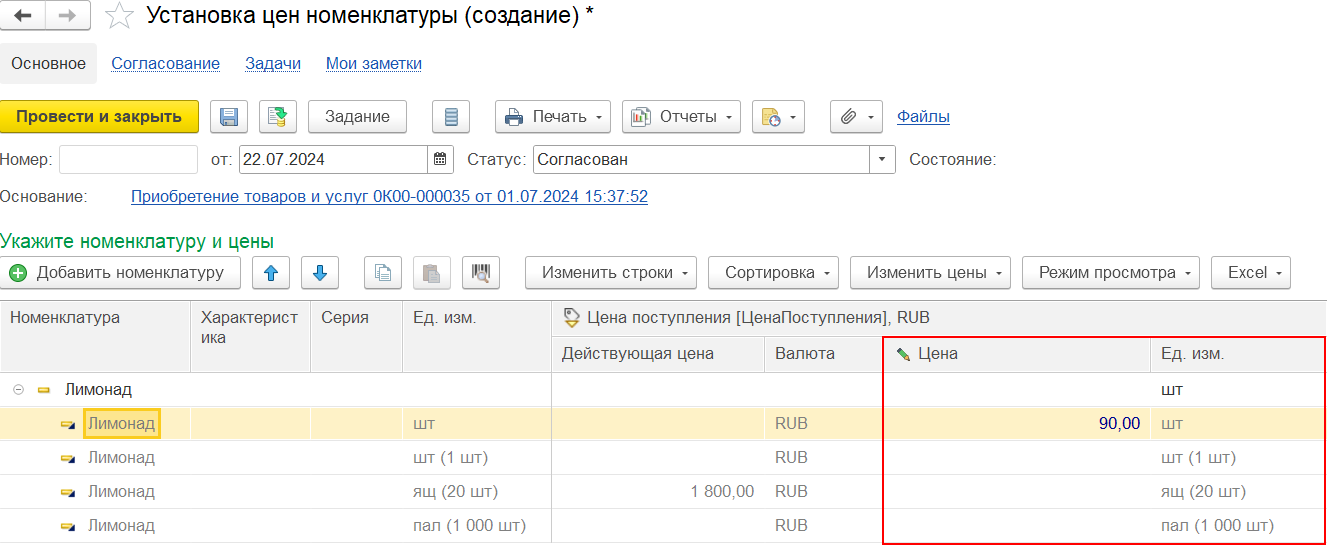Move the selected row up with the arrow
Image resolution: width=1327 pixels, height=545 pixels.
pos(271,273)
